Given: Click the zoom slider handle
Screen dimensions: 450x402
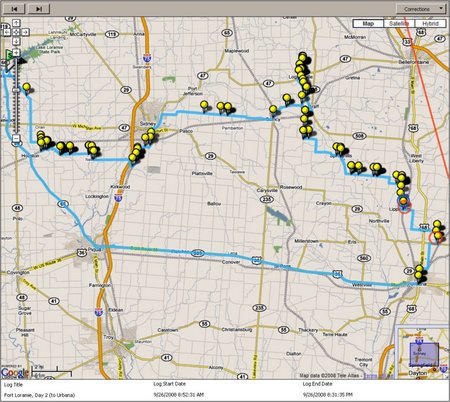Looking at the screenshot, I should pos(16,90).
